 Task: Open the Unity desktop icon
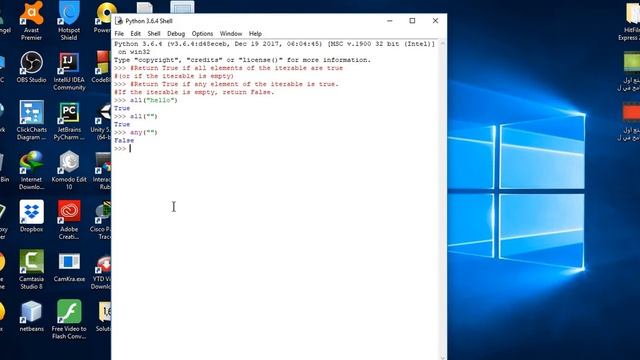[x=102, y=121]
